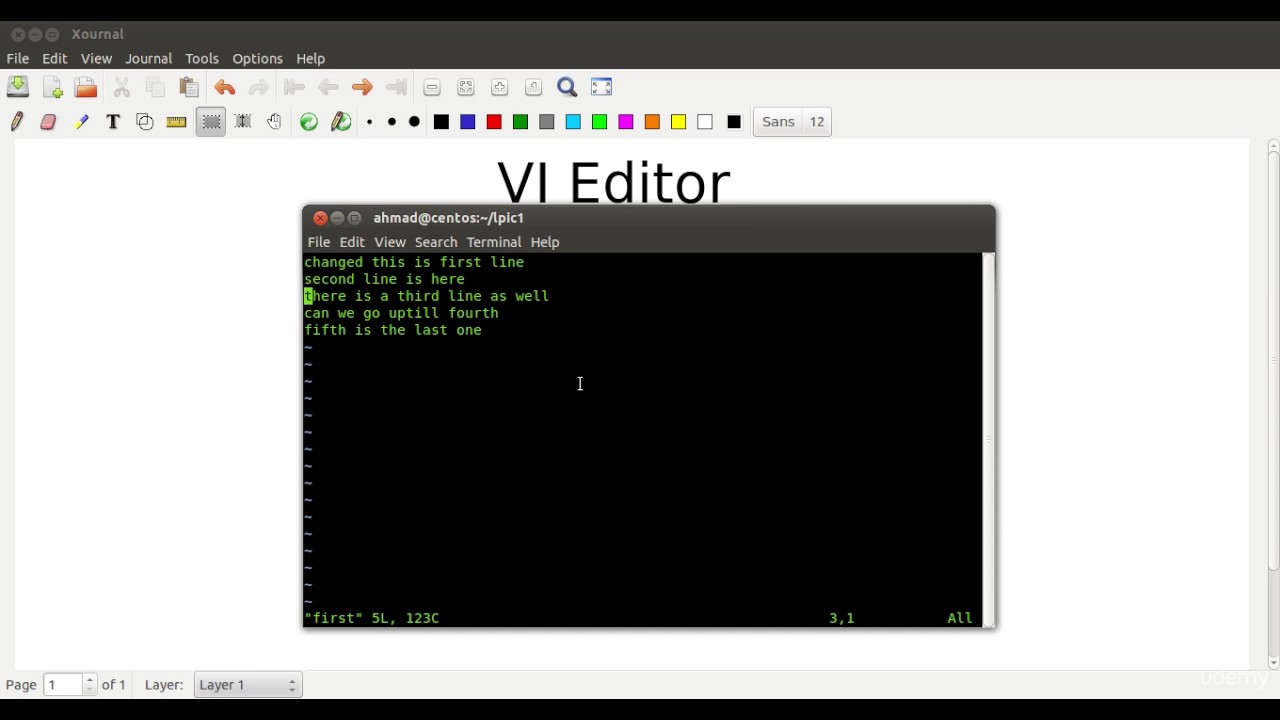Zoom out with the minus icon

point(432,88)
